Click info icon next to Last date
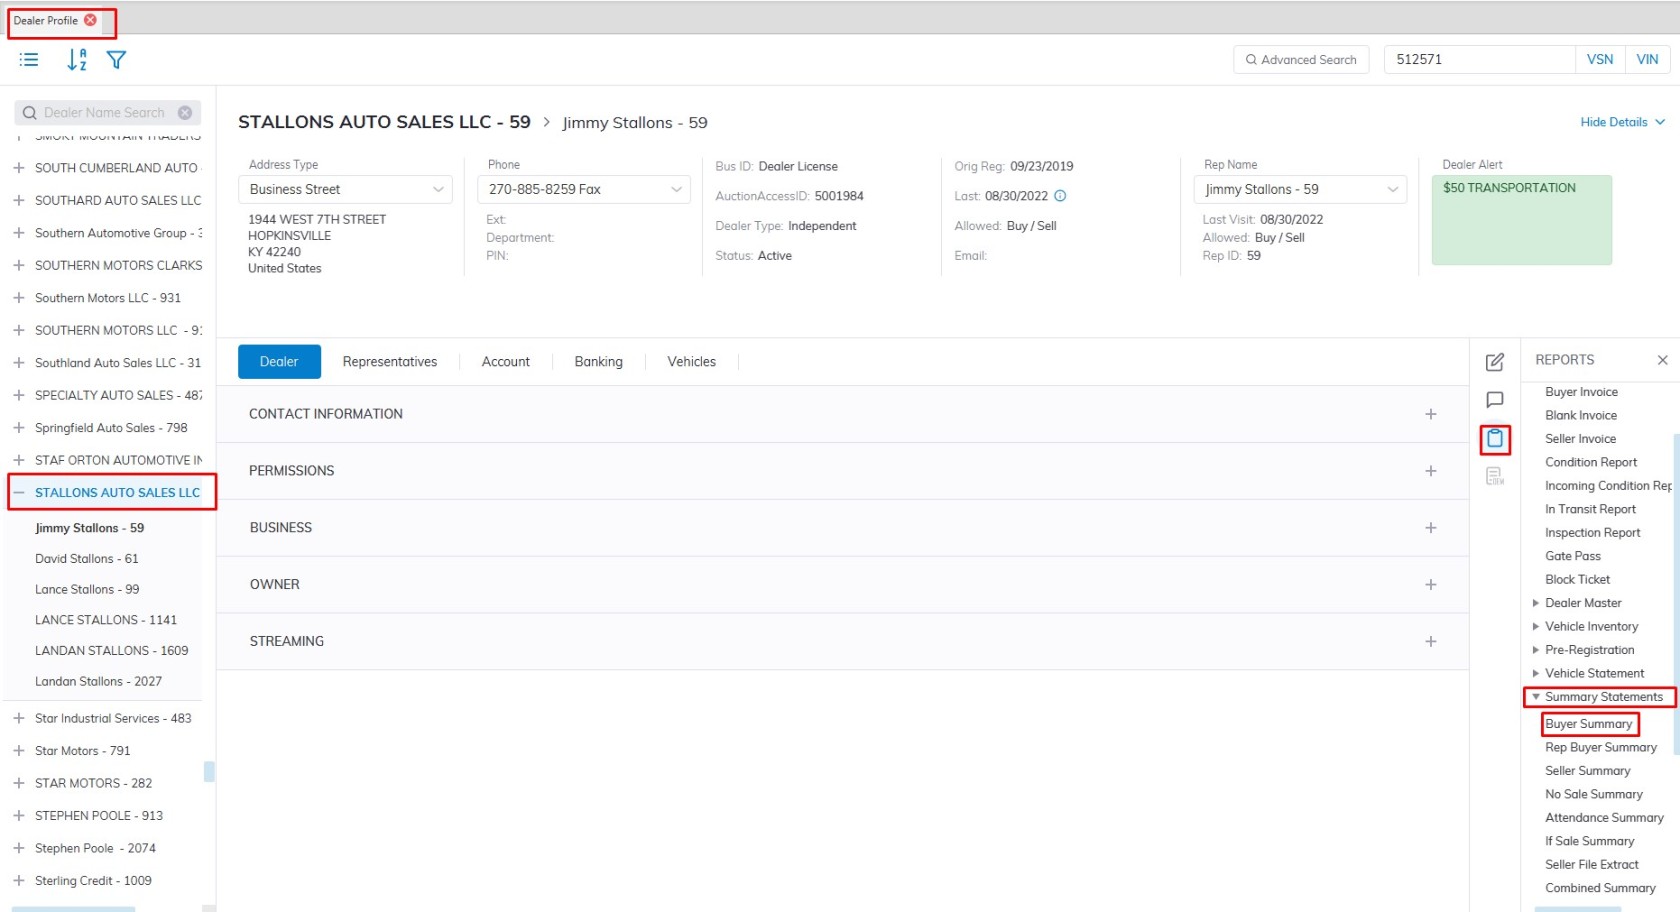Screen dimensions: 1680x912 pyautogui.click(x=1060, y=196)
